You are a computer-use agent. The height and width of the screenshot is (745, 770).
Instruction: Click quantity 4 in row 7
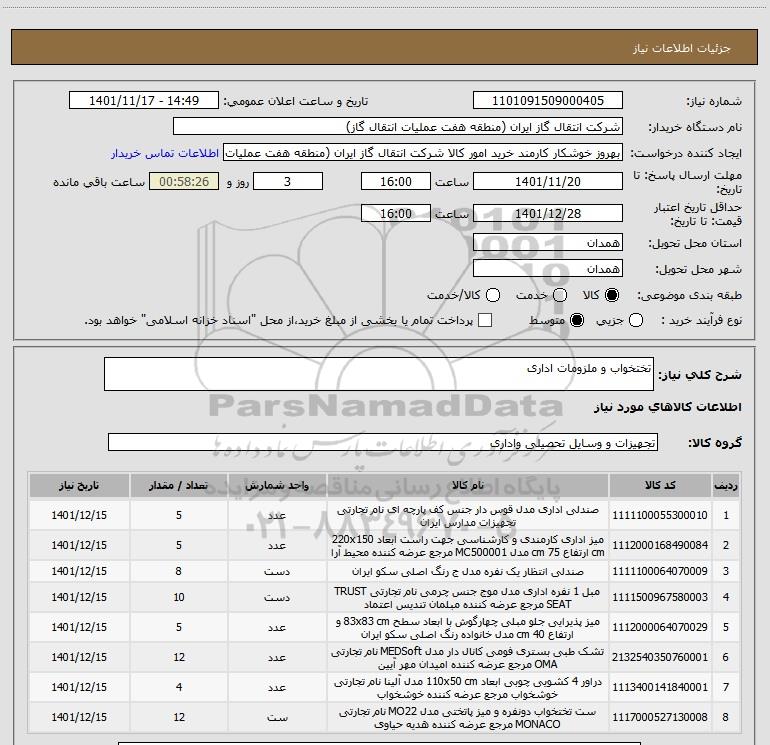pos(179,687)
